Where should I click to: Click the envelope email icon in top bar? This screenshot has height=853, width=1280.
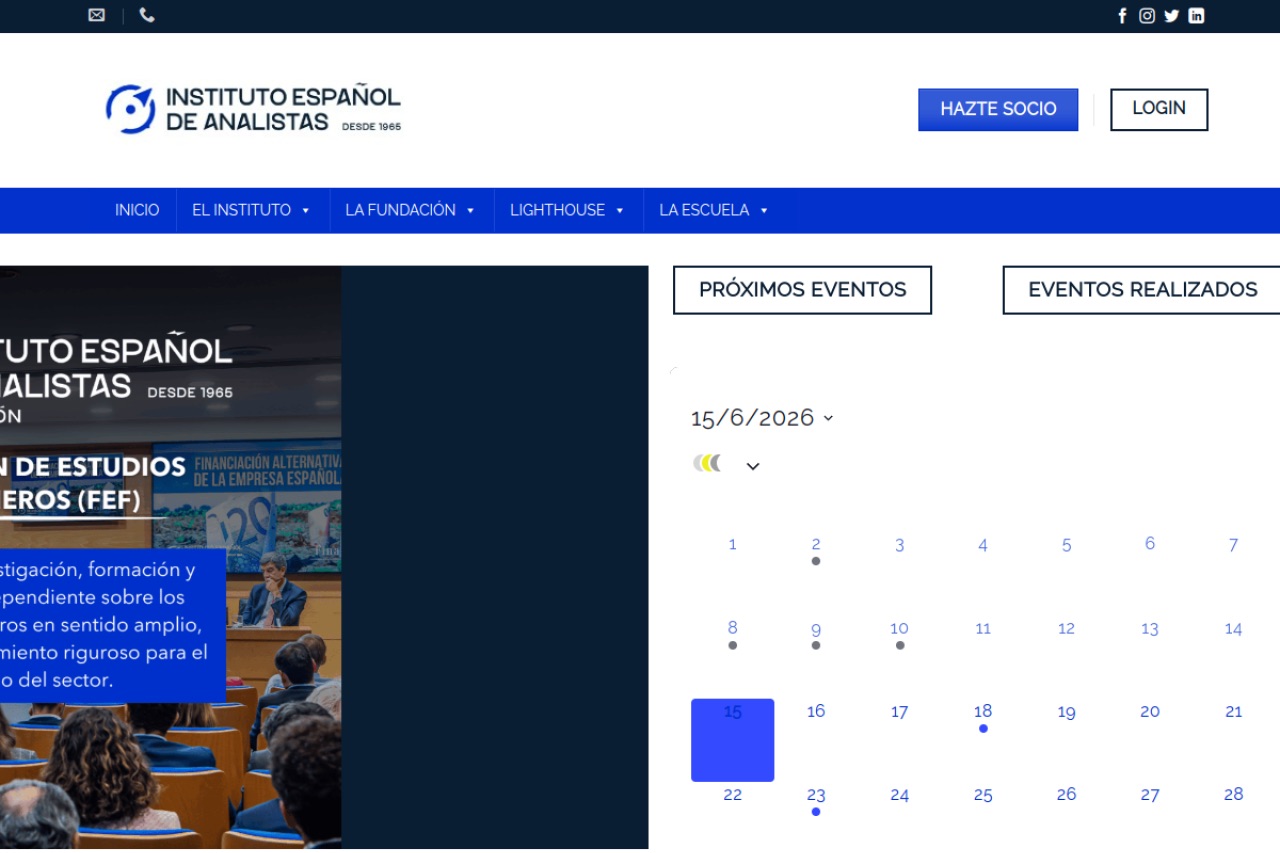96,15
